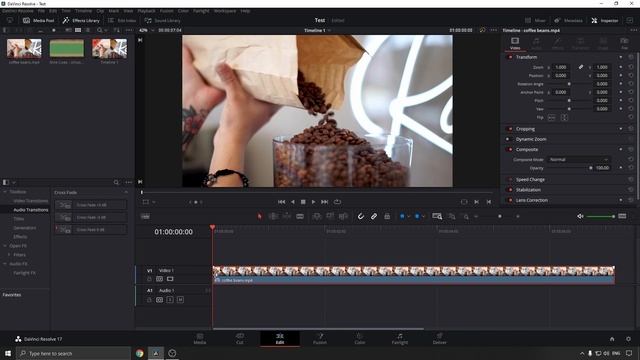
Task: Click the Opacity value field
Action: 602,168
